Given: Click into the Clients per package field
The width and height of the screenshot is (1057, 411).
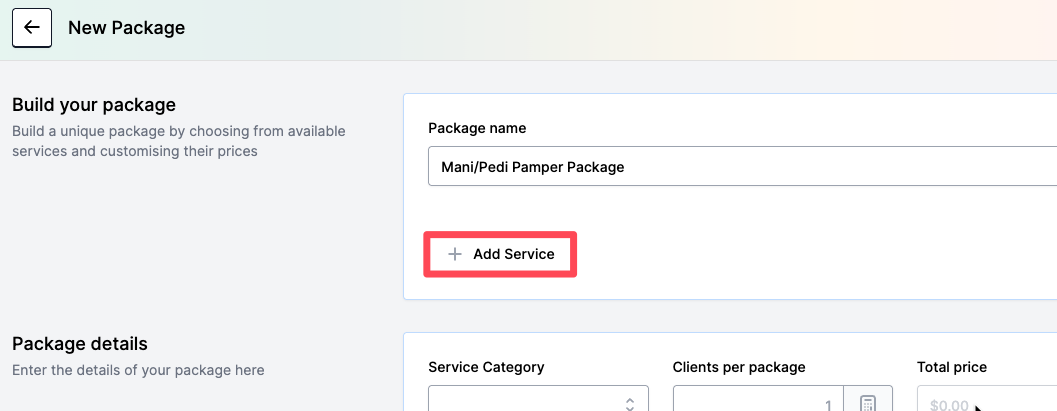Looking at the screenshot, I should [758, 402].
